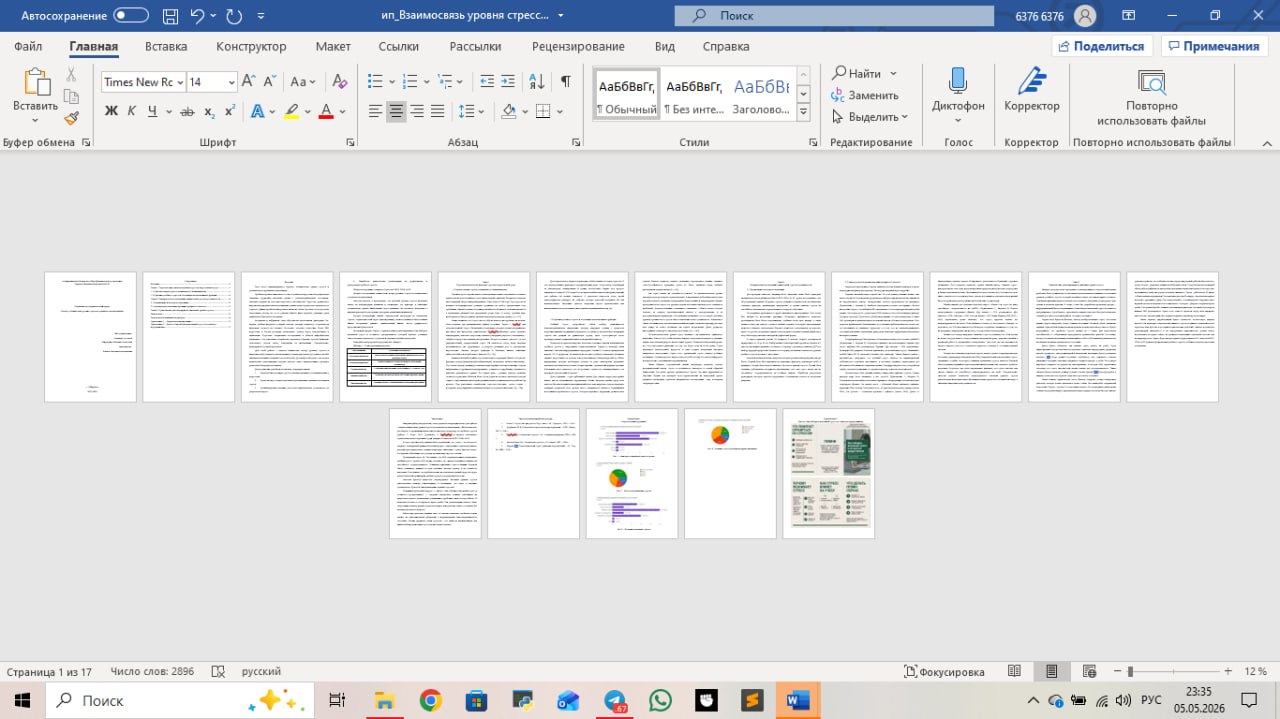Screen dimensions: 1280x719
Task: Click the Save floppy disk icon
Action: click(171, 16)
